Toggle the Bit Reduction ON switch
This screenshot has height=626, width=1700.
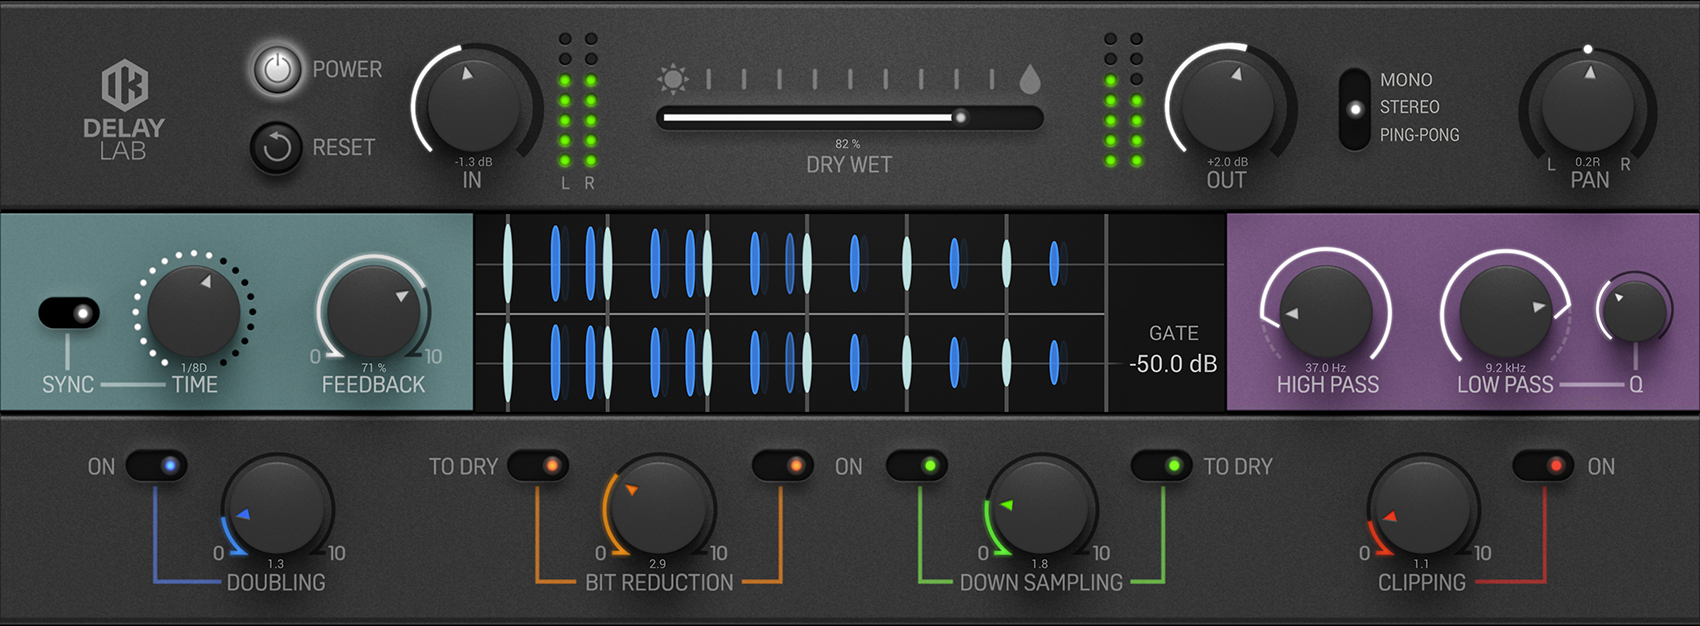coord(782,466)
